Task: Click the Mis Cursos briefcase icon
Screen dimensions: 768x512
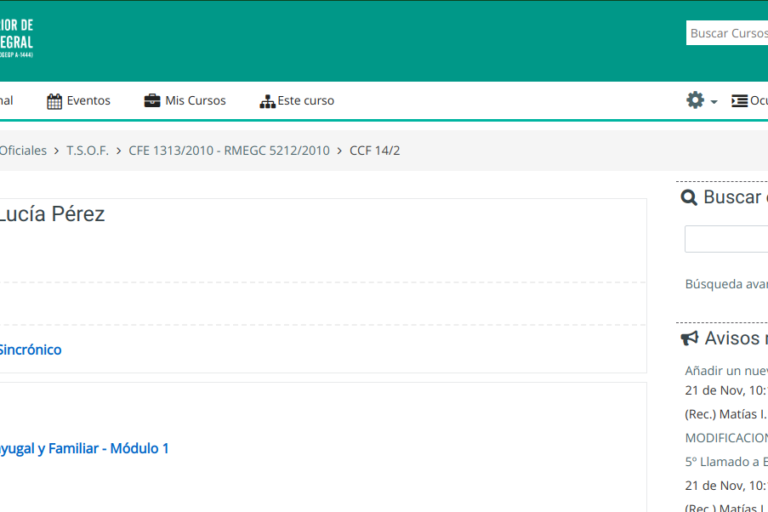Action: point(152,101)
